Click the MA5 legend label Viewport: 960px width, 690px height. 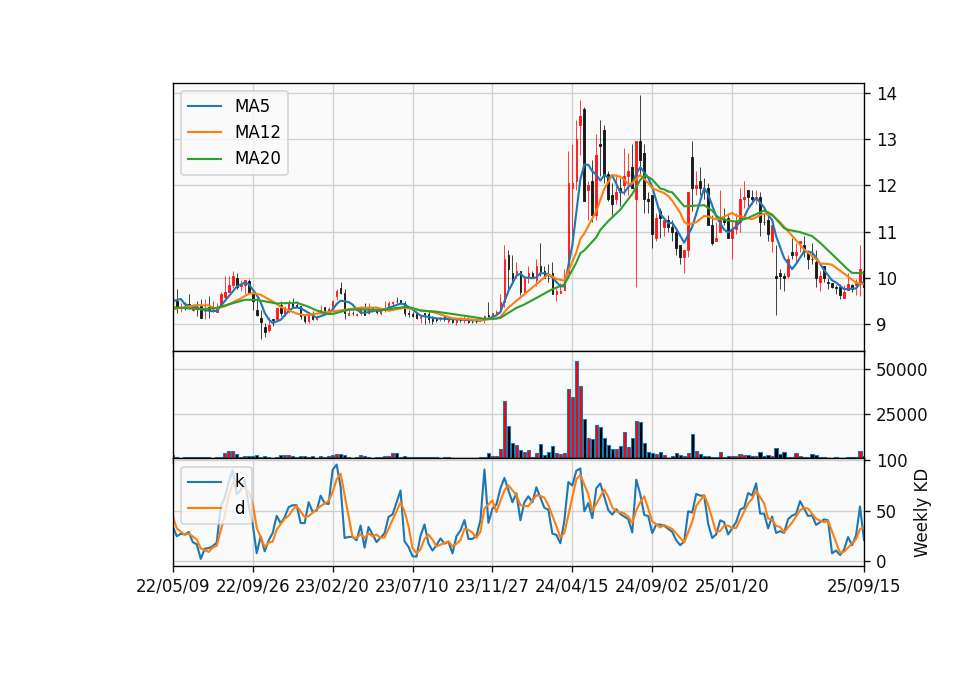tap(252, 106)
